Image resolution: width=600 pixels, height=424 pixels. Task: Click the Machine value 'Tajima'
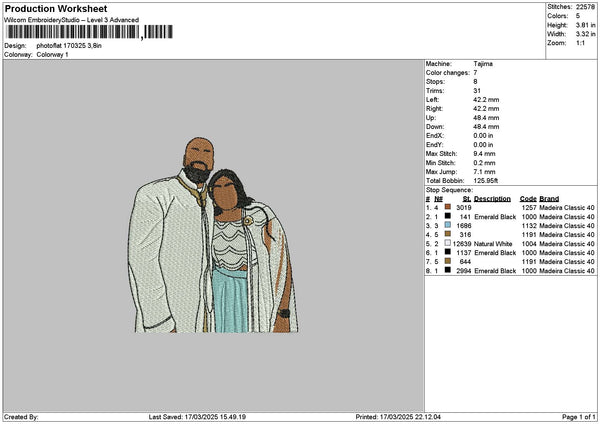click(x=483, y=64)
